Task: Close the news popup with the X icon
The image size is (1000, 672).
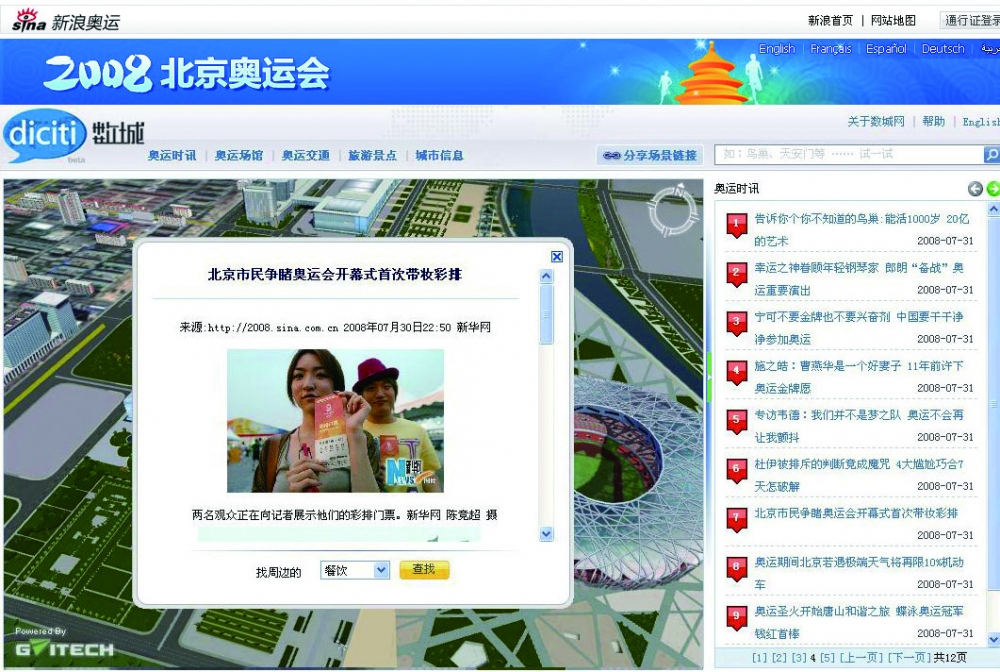Action: pyautogui.click(x=557, y=256)
